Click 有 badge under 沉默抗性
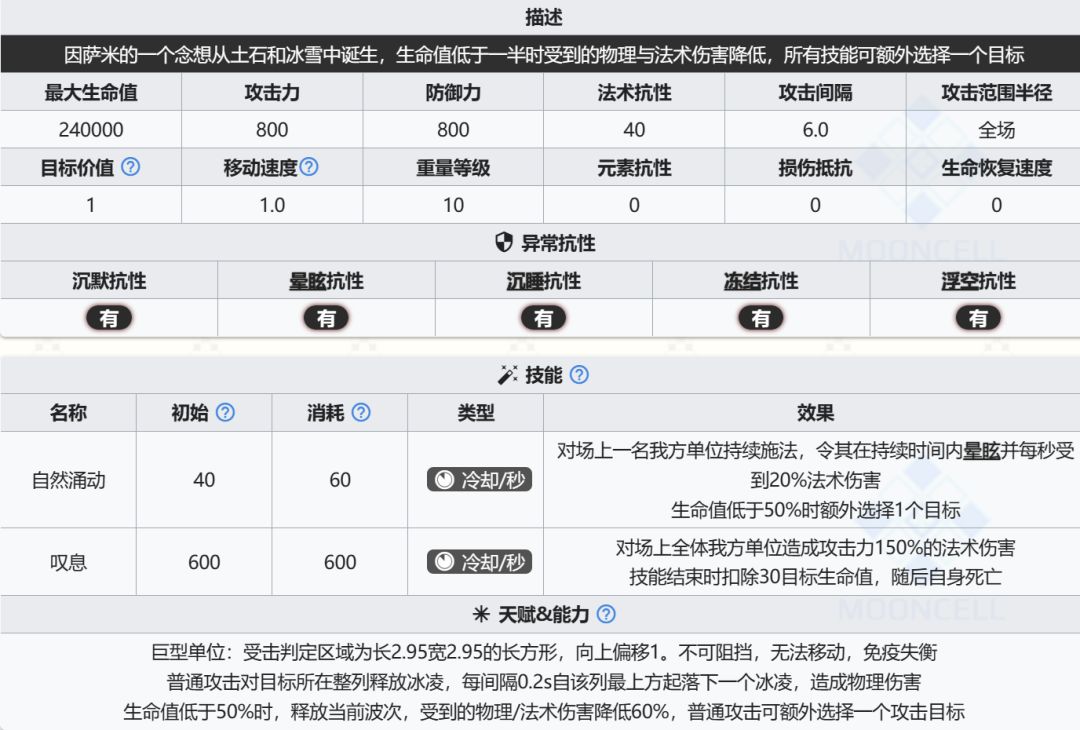 tap(109, 318)
